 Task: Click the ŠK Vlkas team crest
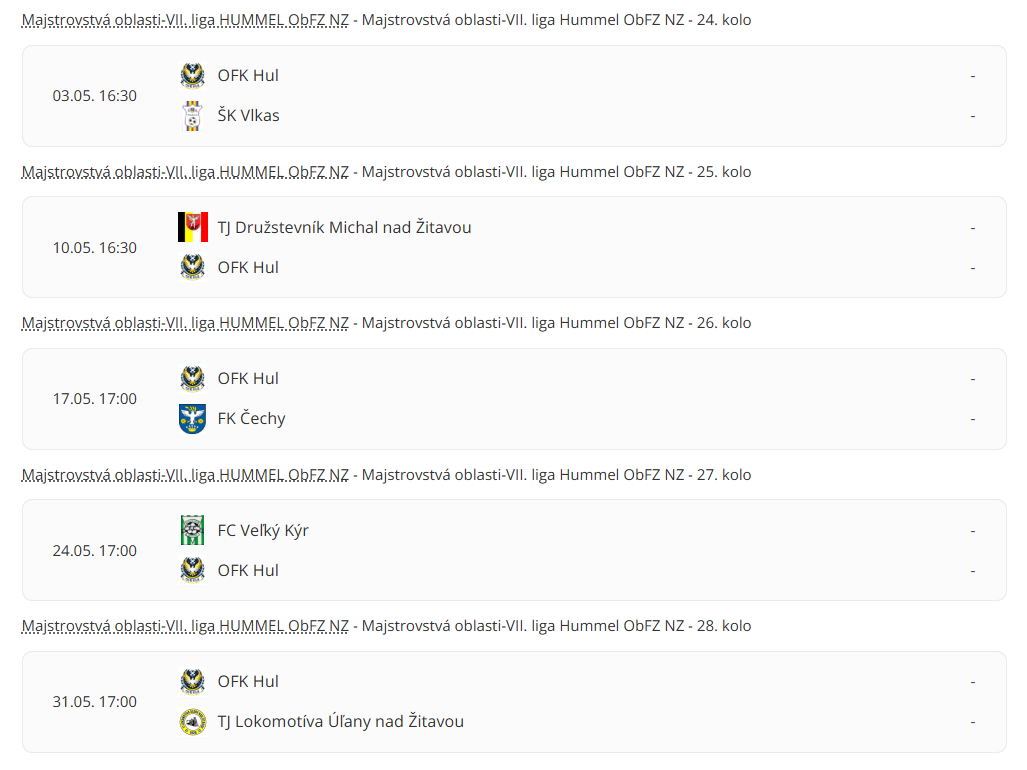coord(192,116)
